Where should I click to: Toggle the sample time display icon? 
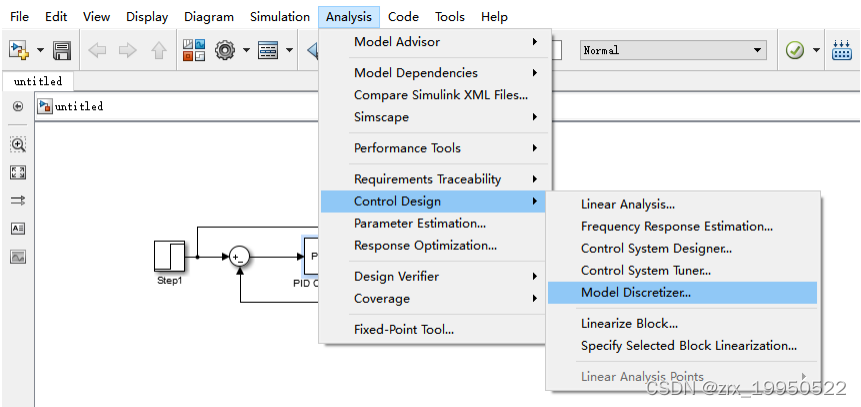click(18, 201)
